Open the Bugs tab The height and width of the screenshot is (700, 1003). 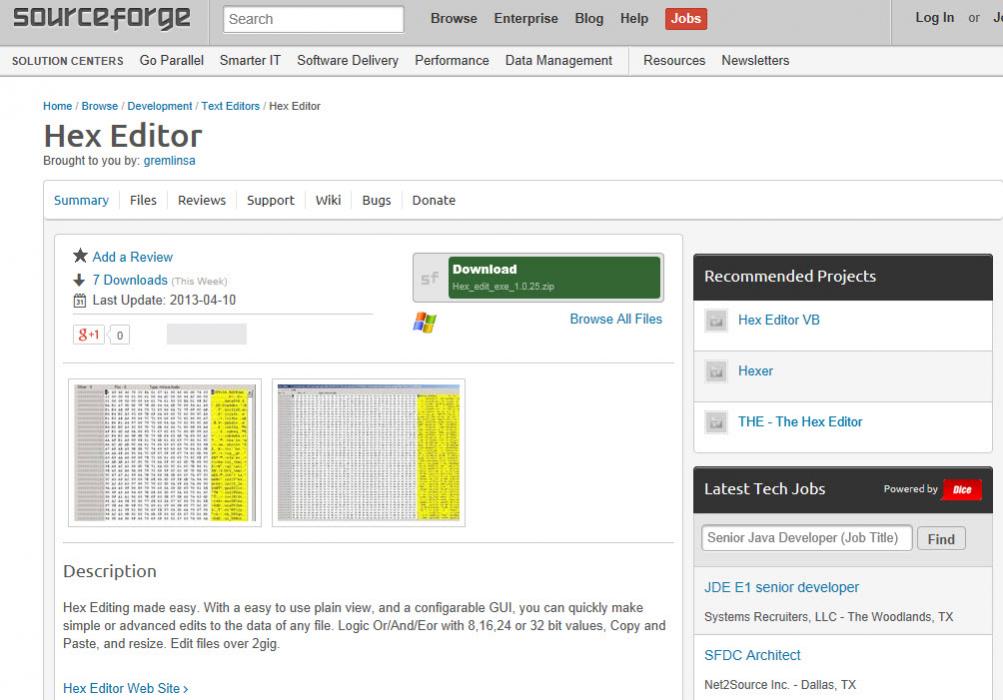click(x=376, y=200)
